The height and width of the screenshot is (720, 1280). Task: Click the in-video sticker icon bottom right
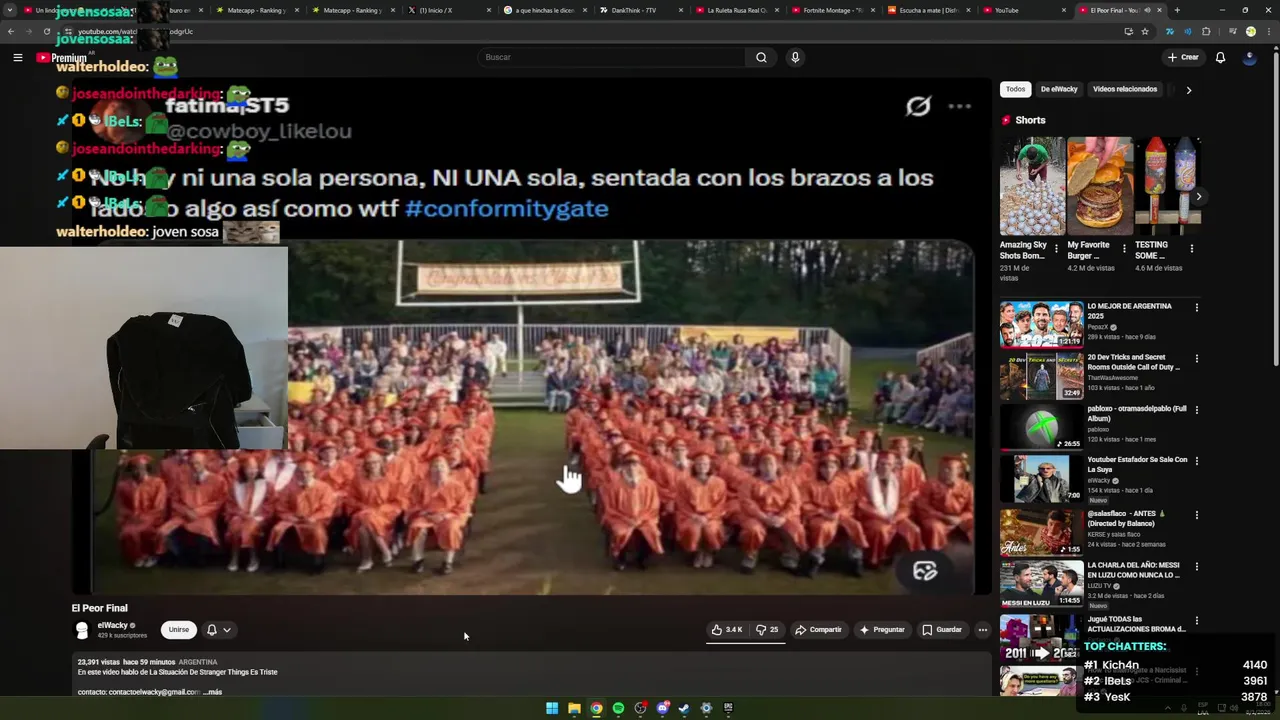coord(925,571)
